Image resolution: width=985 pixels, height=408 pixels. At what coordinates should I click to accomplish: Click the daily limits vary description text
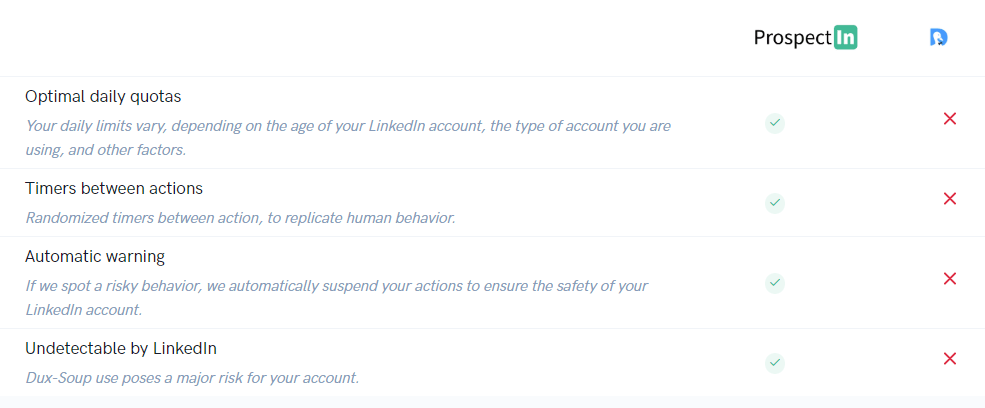click(348, 138)
